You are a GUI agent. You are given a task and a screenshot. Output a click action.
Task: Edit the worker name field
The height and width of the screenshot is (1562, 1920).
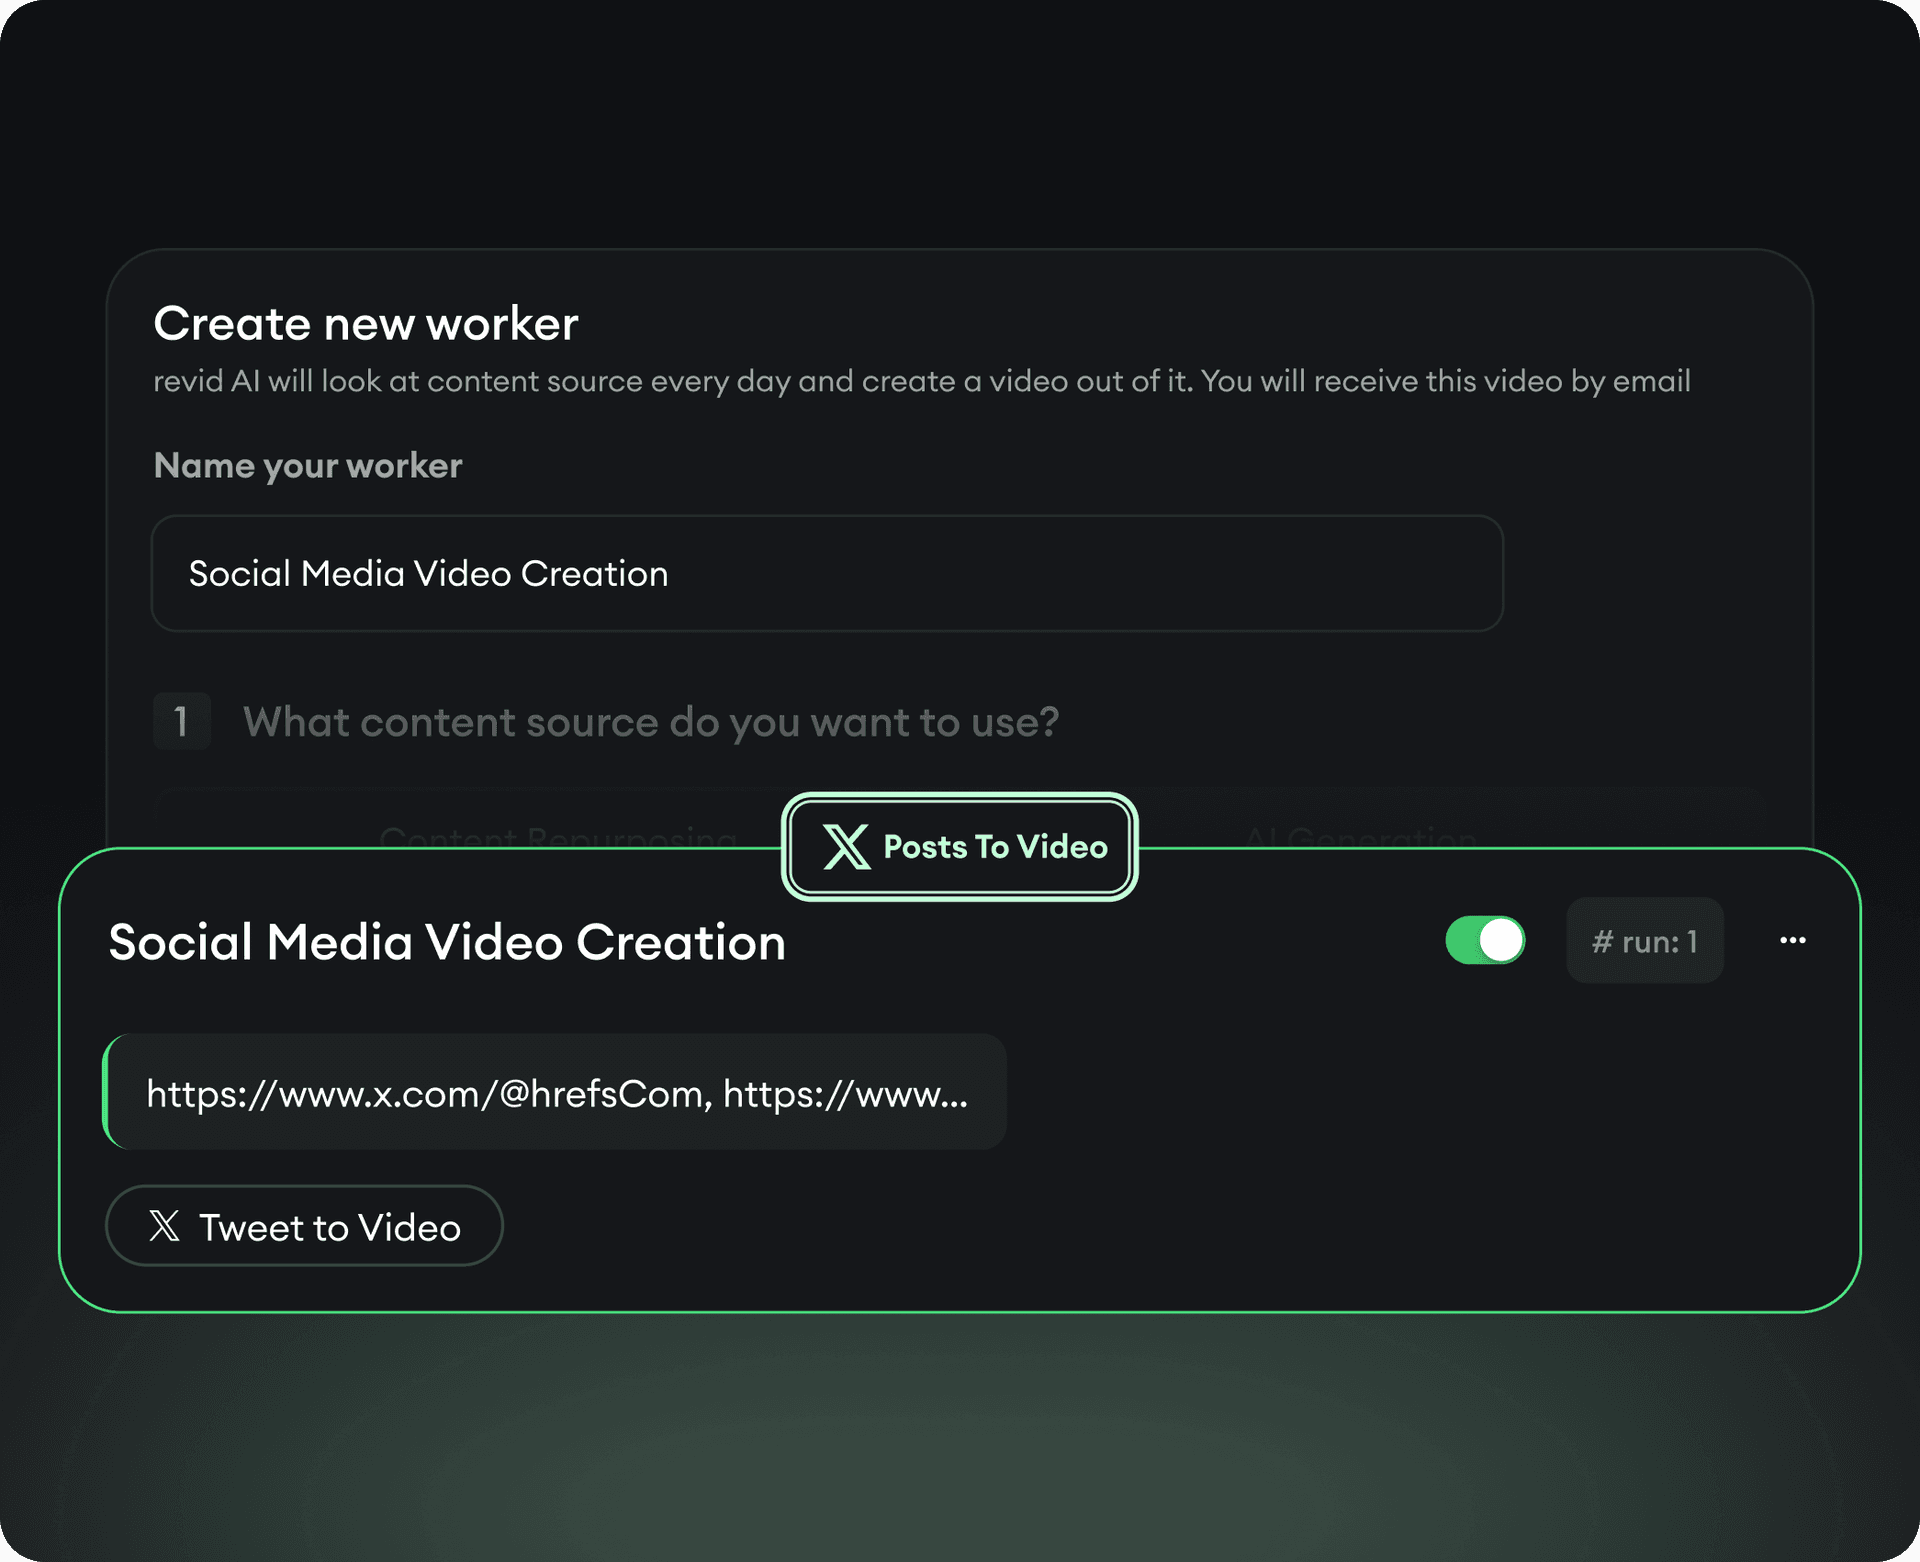pos(826,573)
